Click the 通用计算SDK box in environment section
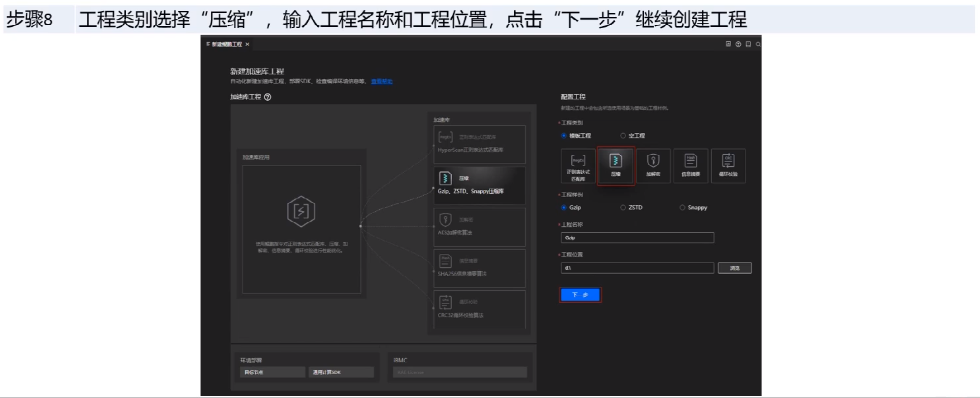Image resolution: width=980 pixels, height=398 pixels. (x=341, y=372)
